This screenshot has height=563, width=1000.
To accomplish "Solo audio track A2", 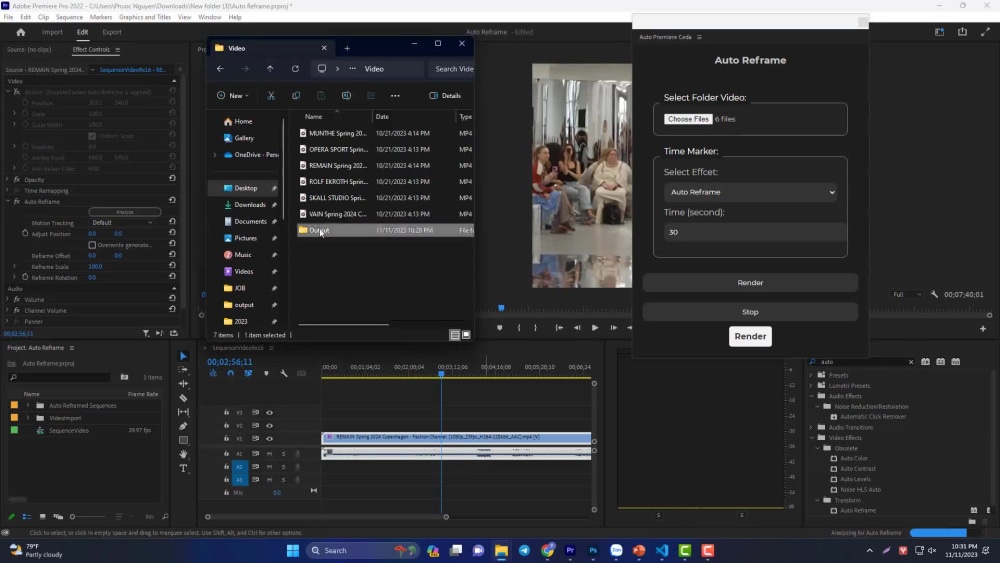I will (x=283, y=467).
